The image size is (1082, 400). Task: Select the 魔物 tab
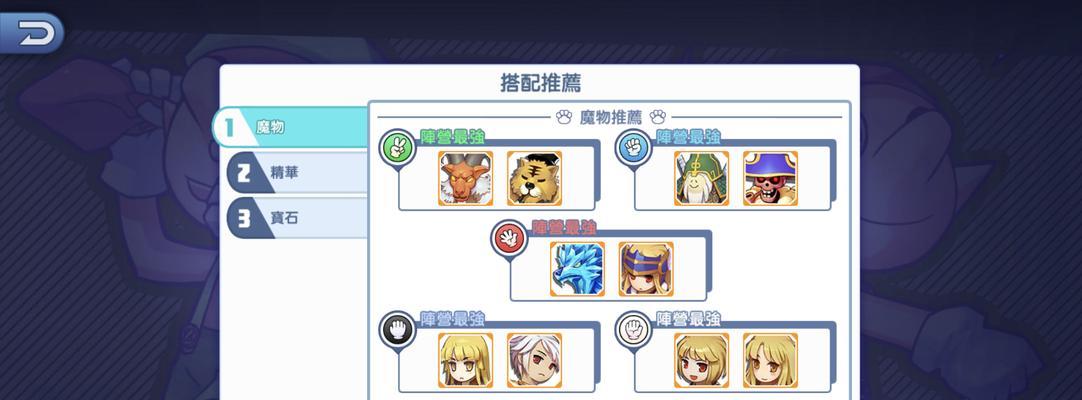tap(290, 128)
